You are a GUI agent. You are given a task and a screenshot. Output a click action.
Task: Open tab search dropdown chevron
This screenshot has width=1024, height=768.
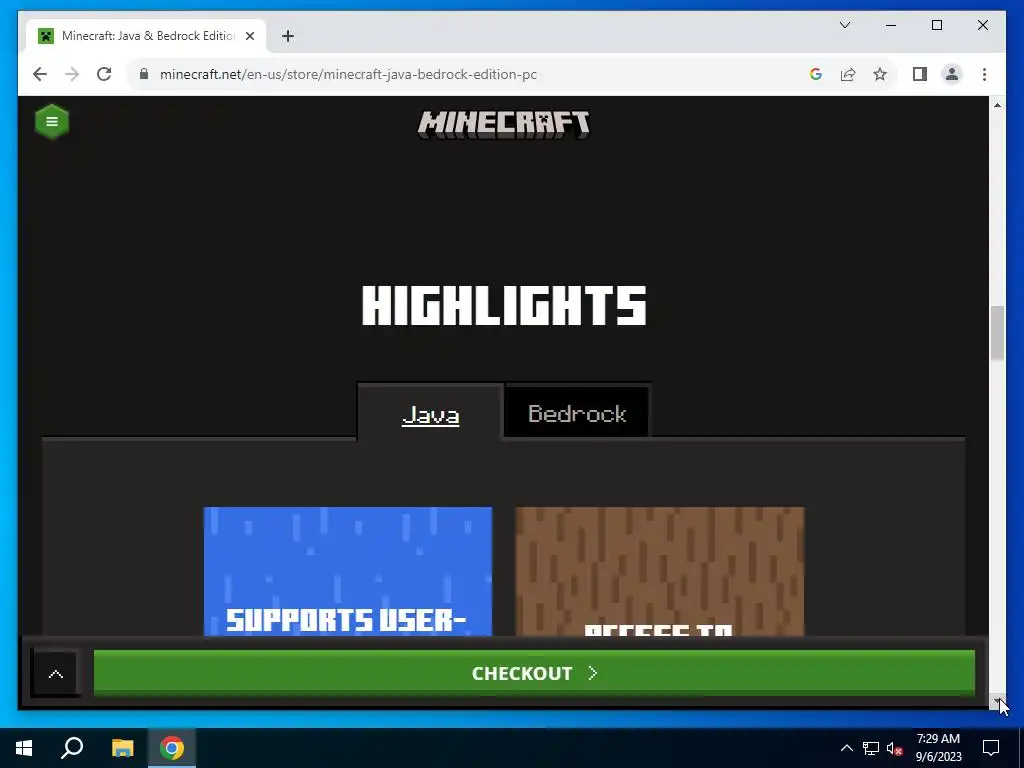[x=844, y=25]
